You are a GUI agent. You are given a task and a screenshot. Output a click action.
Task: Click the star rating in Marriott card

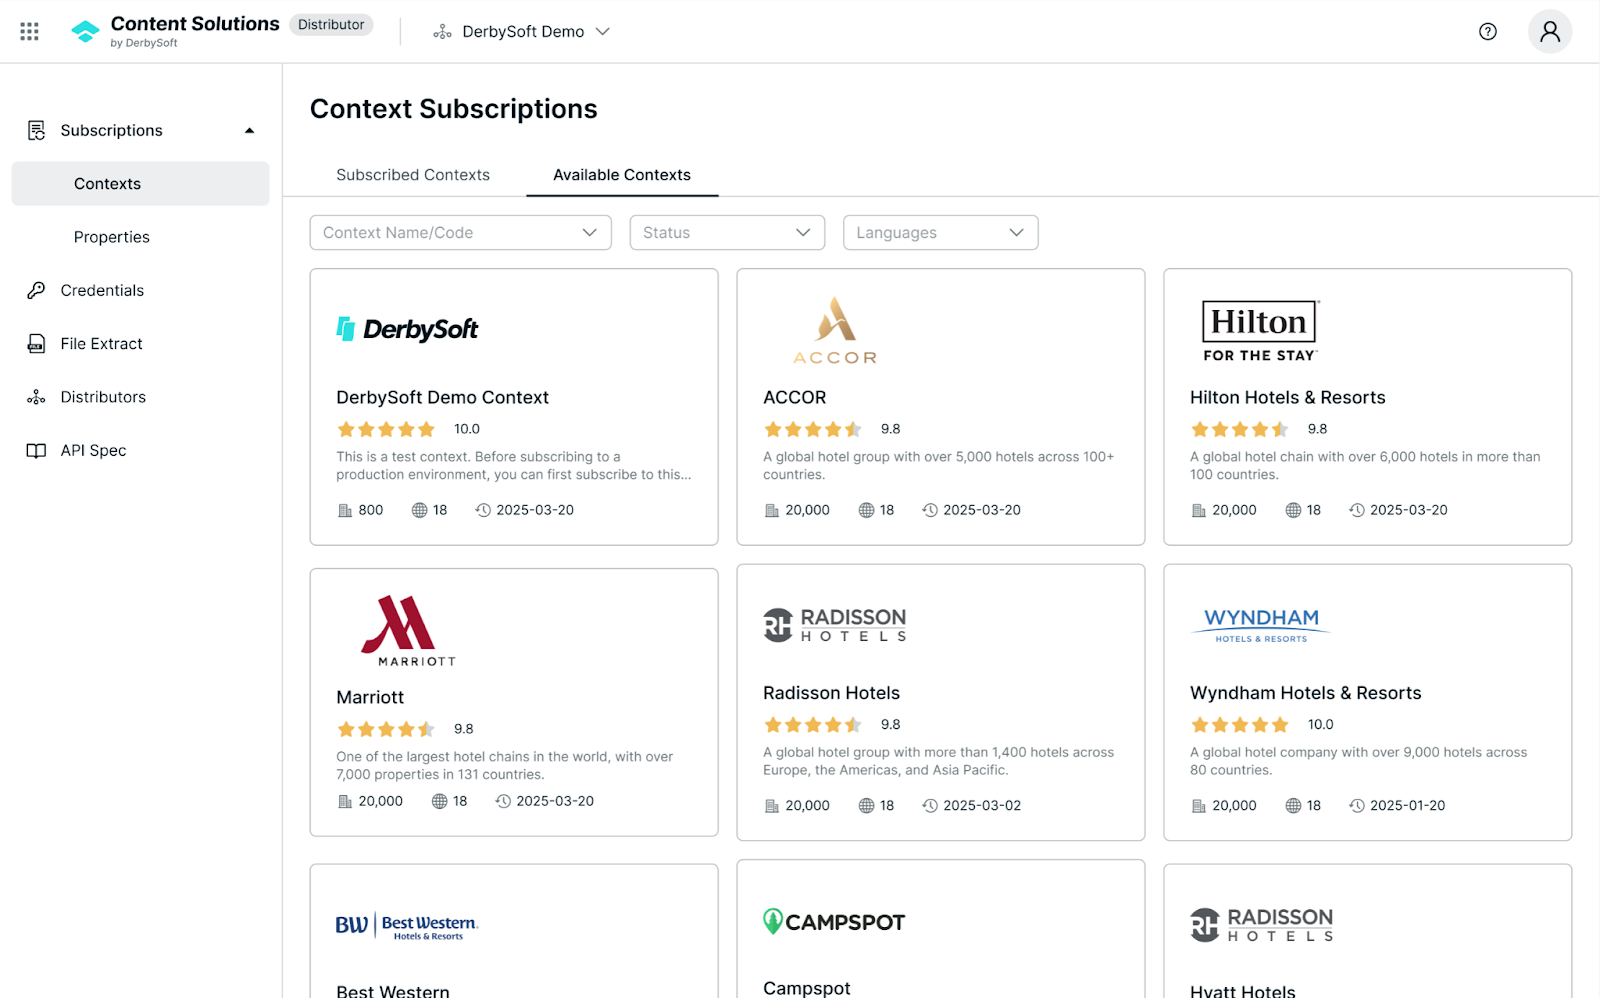tap(386, 730)
